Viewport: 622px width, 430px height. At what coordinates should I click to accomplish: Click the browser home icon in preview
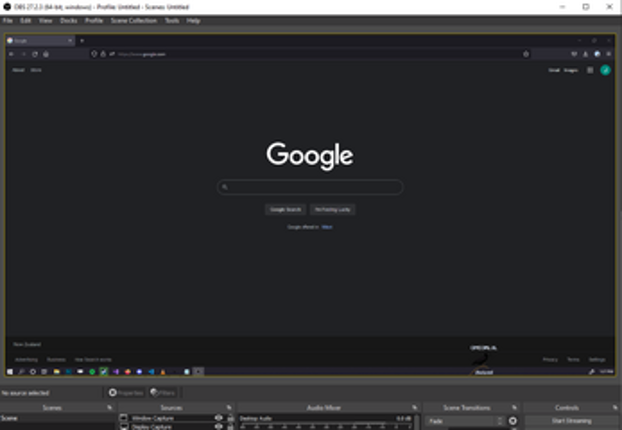coord(46,54)
